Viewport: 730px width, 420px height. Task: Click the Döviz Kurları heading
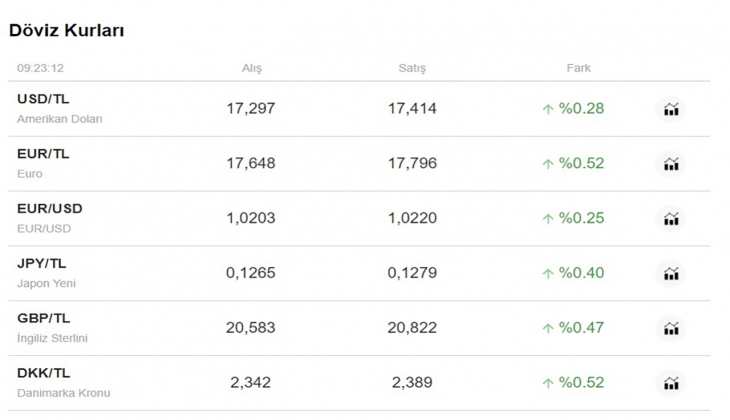66,31
